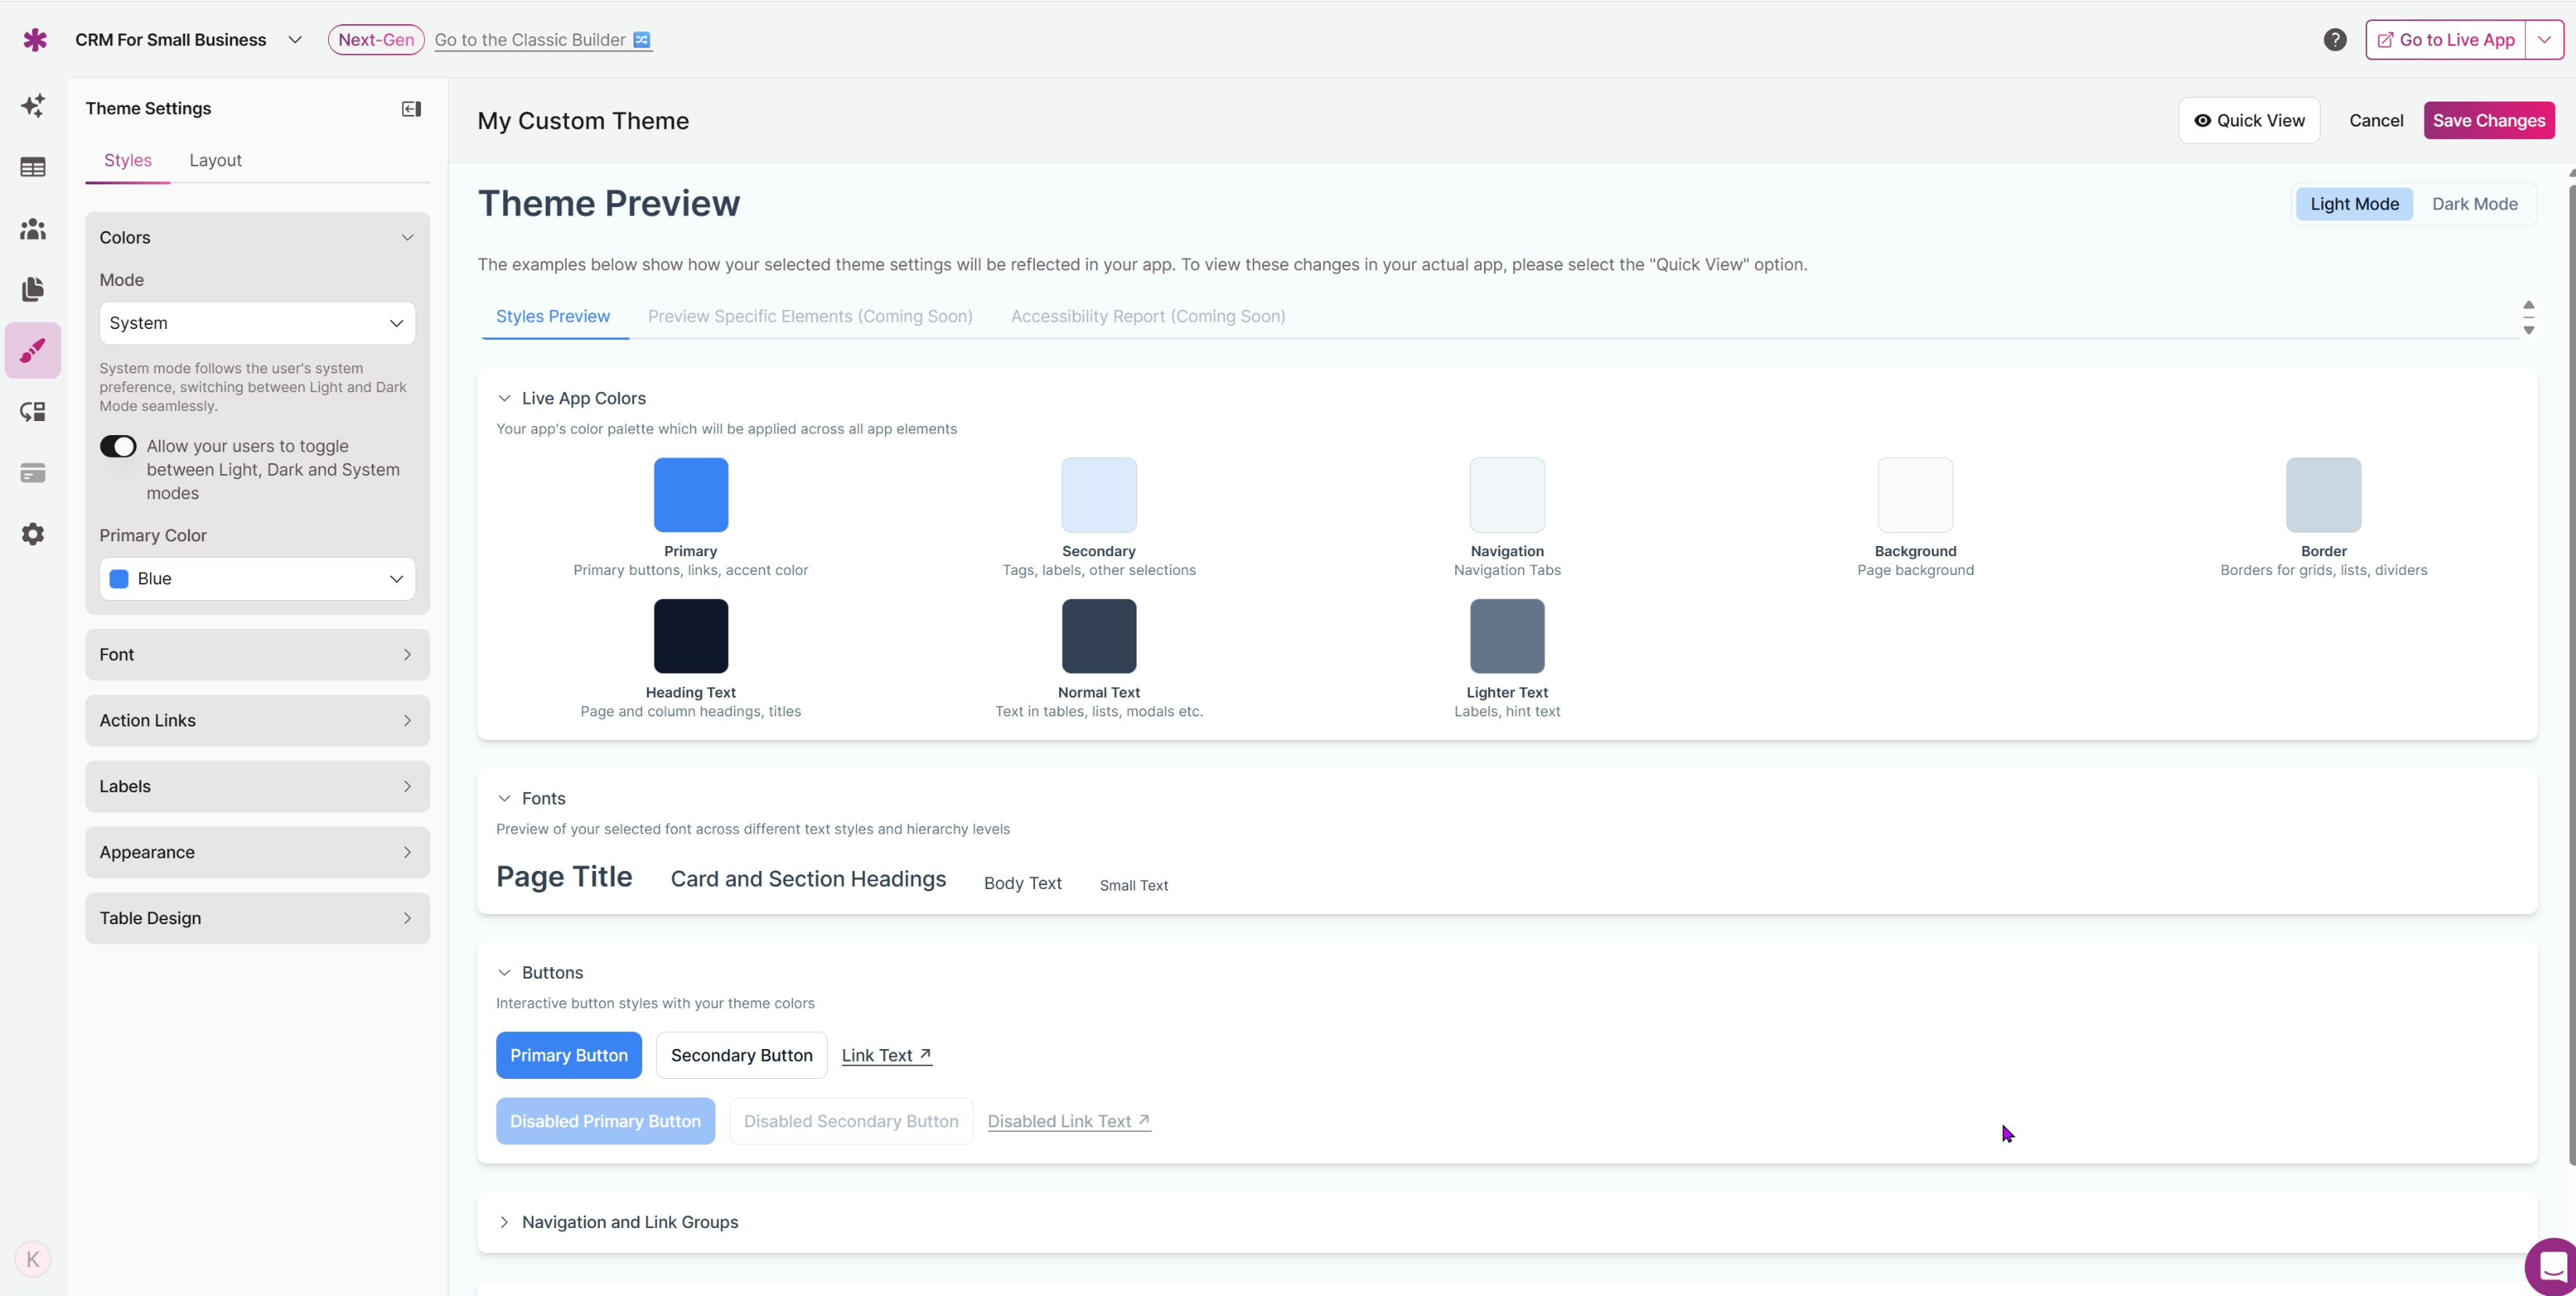The image size is (2576, 1296).
Task: Open the tables data icon in sidebar
Action: pos(33,167)
